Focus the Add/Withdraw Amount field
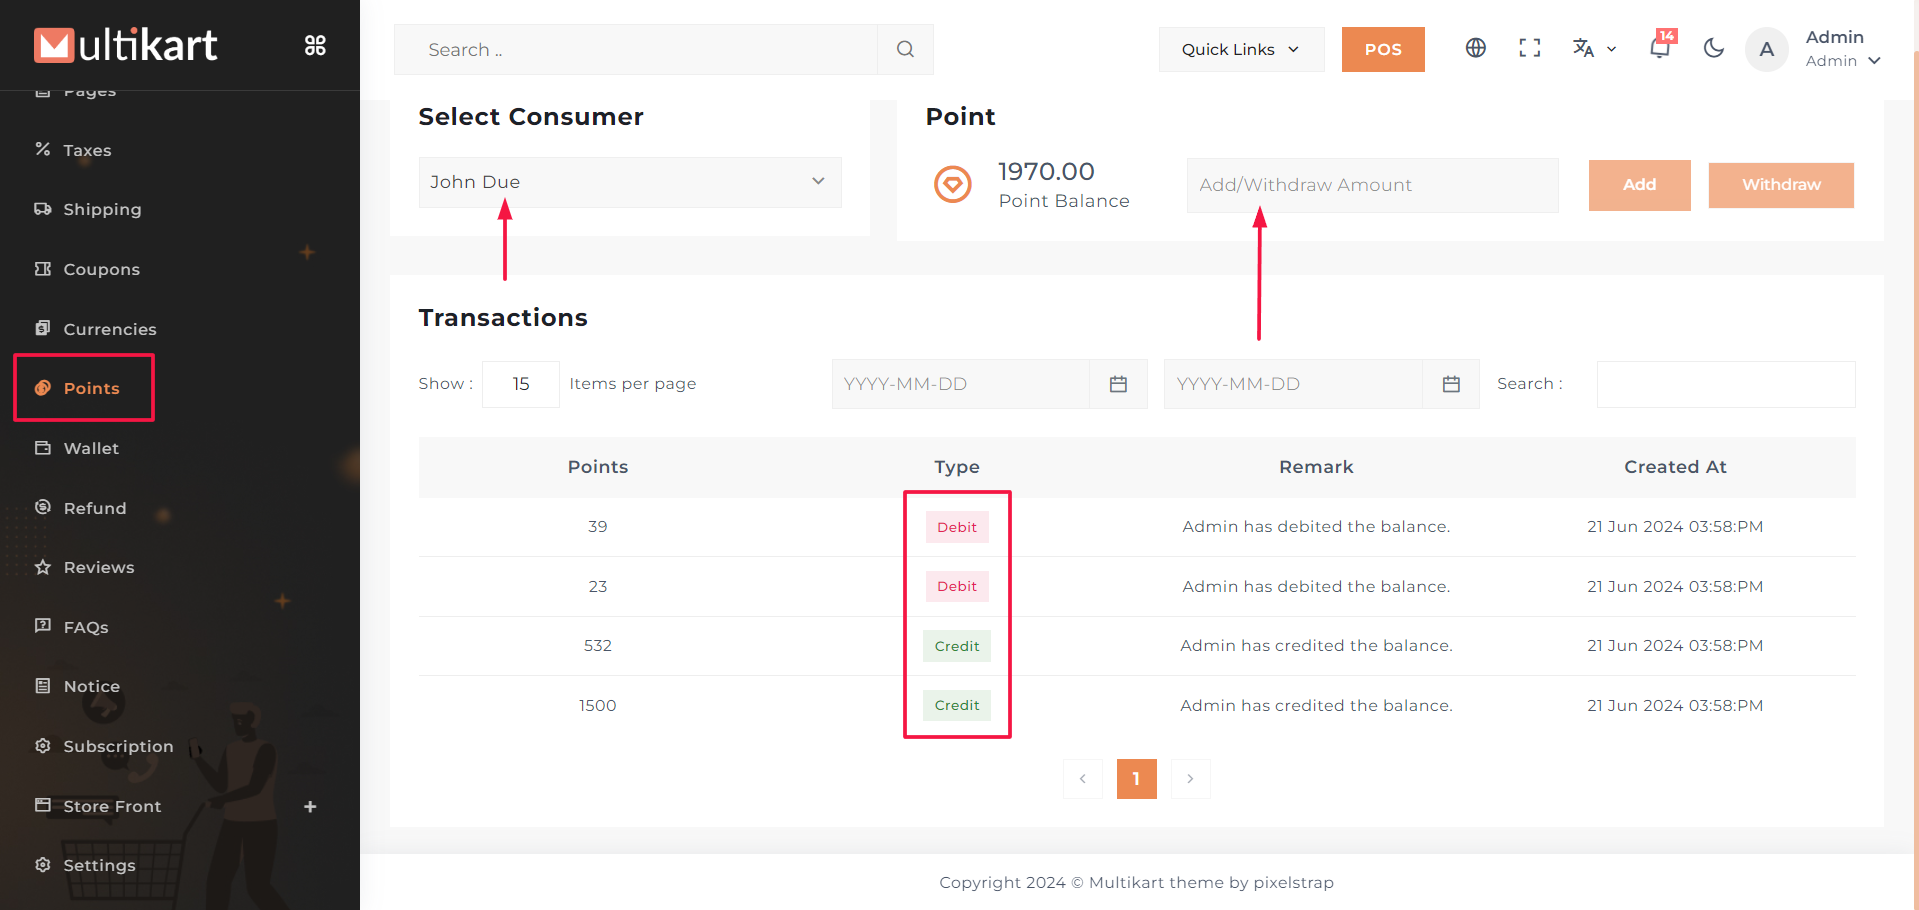This screenshot has width=1919, height=910. point(1371,185)
